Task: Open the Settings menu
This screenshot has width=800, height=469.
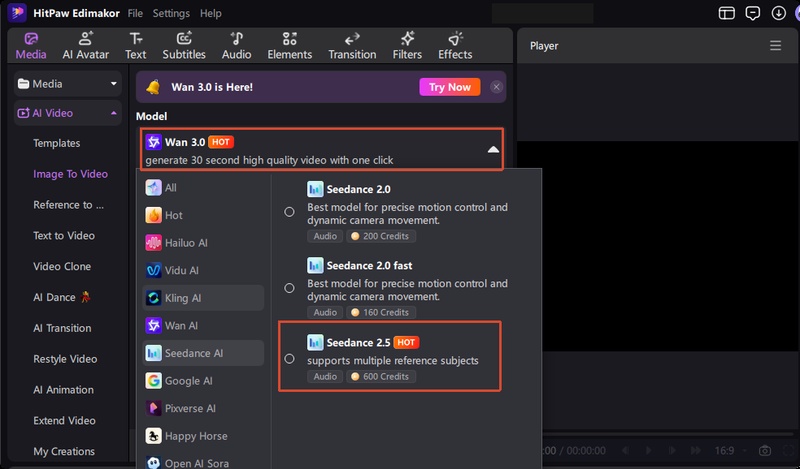Action: click(171, 13)
